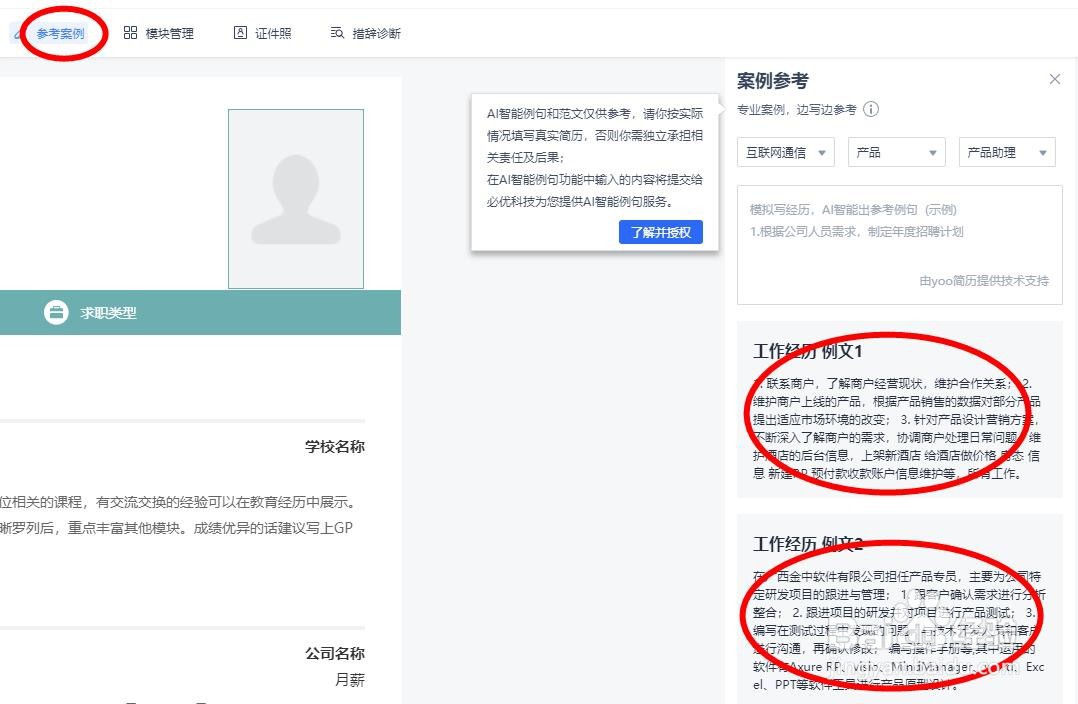
Task: Click the briefcase icon beside 求职类型
Action: pyautogui.click(x=56, y=312)
